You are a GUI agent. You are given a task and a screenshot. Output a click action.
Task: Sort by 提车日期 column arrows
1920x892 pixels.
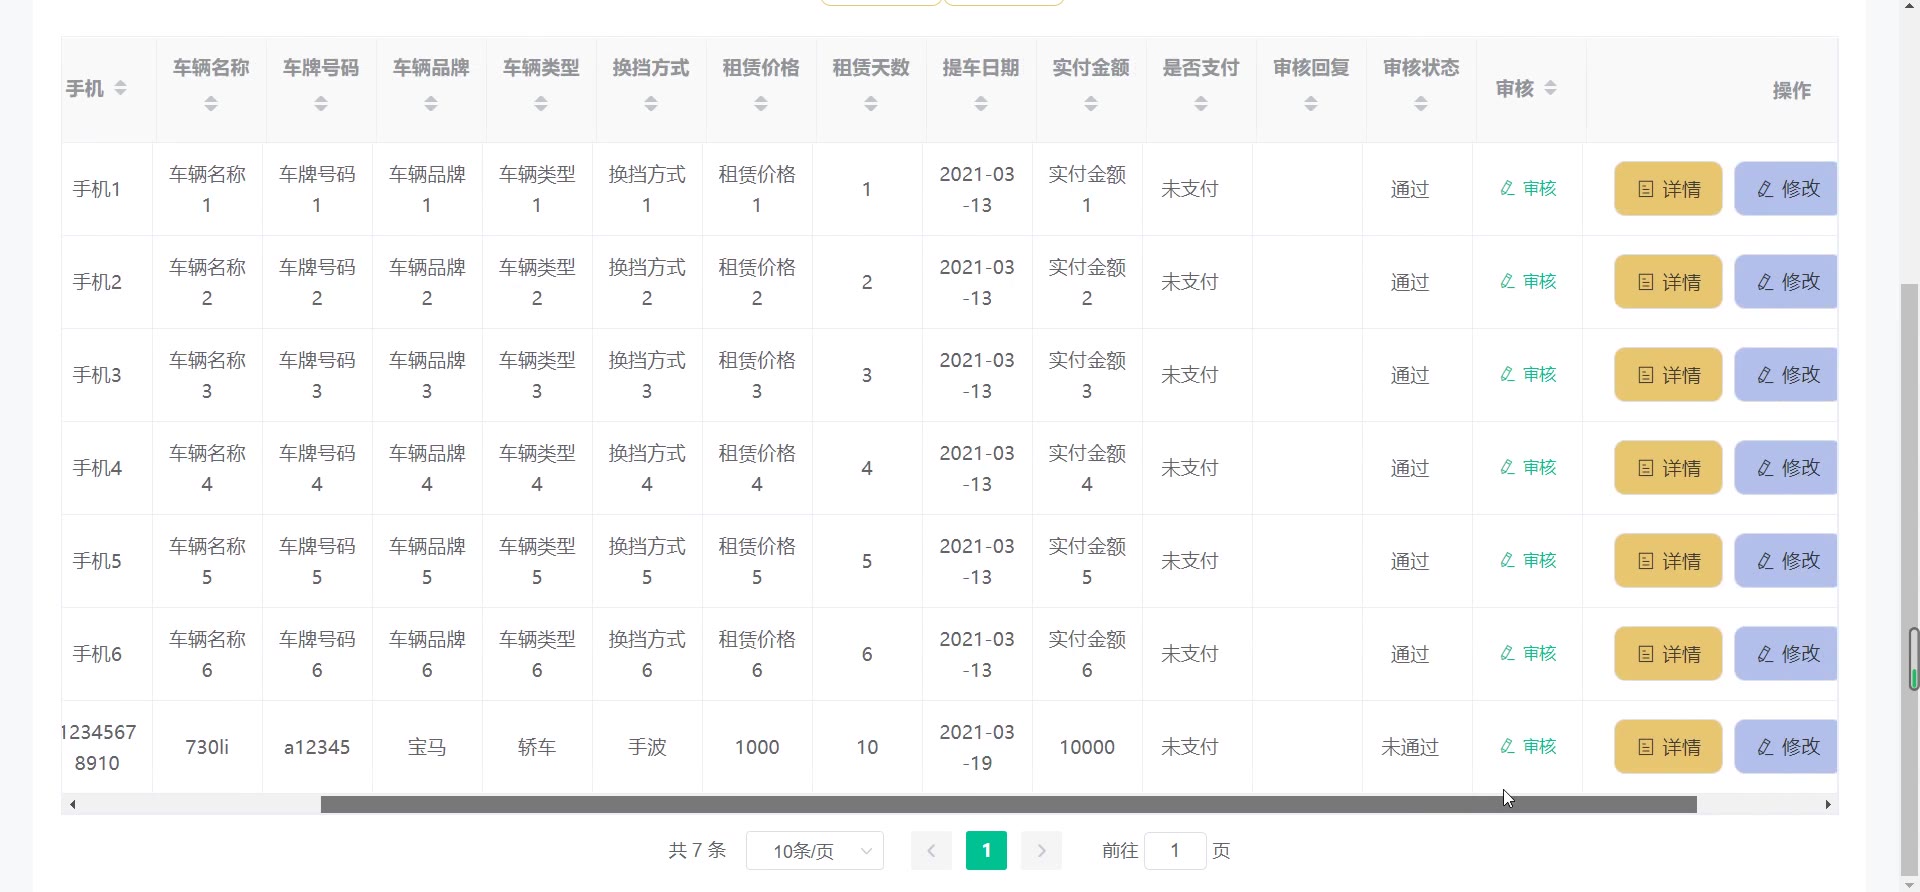(x=981, y=103)
